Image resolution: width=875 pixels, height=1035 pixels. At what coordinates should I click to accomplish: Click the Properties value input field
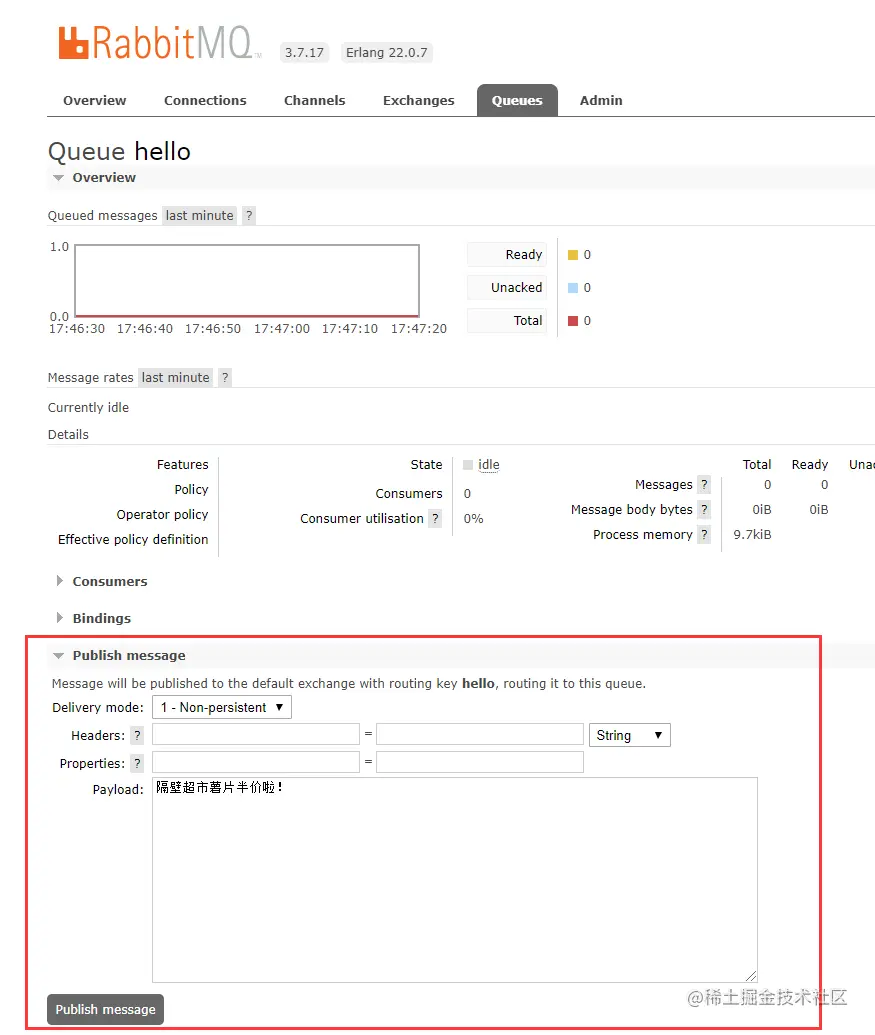tap(480, 762)
